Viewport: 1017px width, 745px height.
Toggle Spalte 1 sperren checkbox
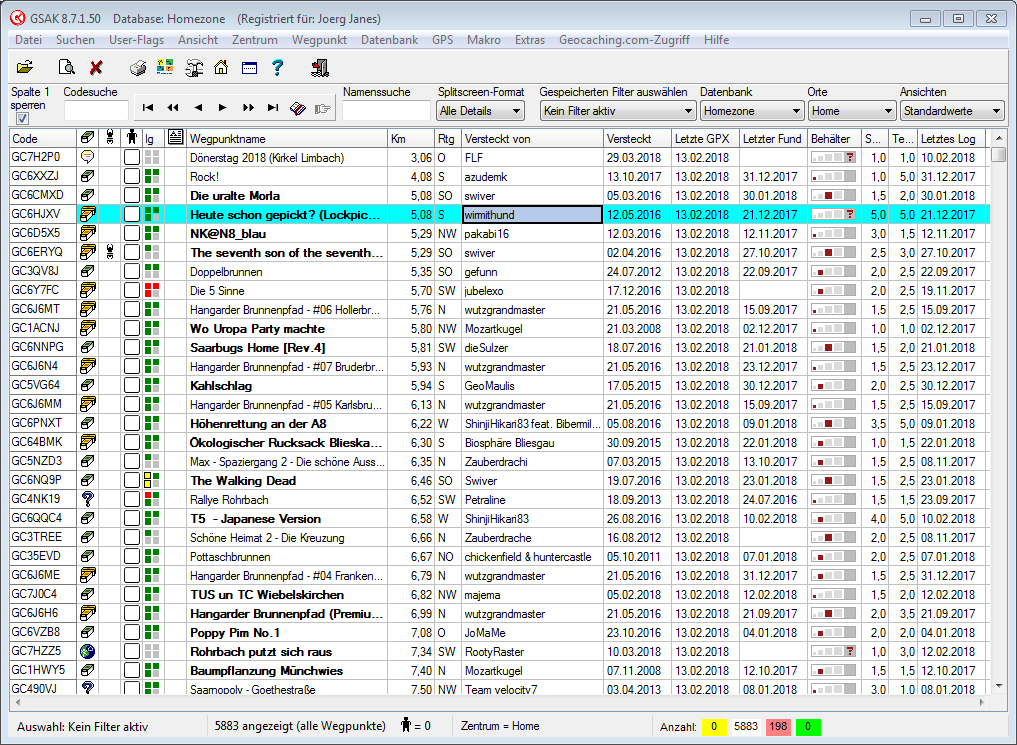pyautogui.click(x=22, y=119)
